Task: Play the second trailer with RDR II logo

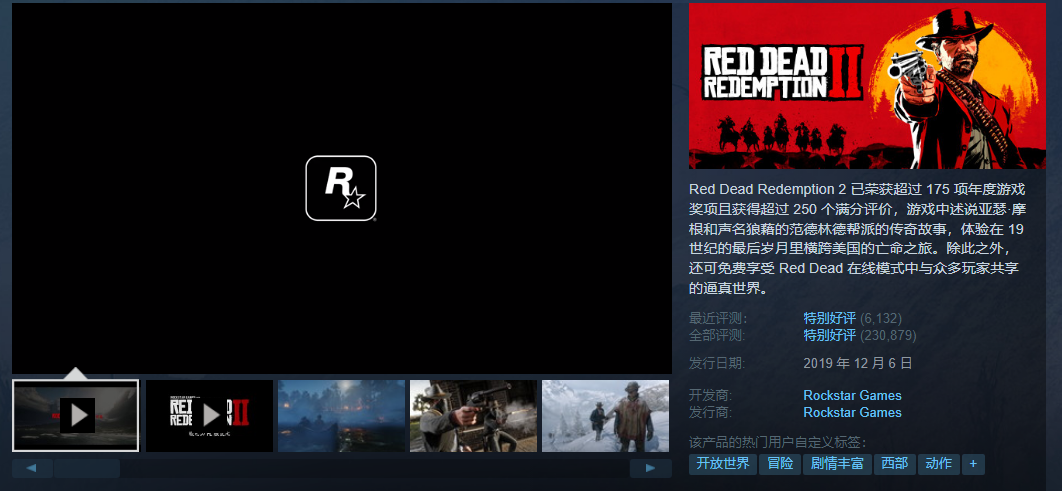Action: coord(209,415)
